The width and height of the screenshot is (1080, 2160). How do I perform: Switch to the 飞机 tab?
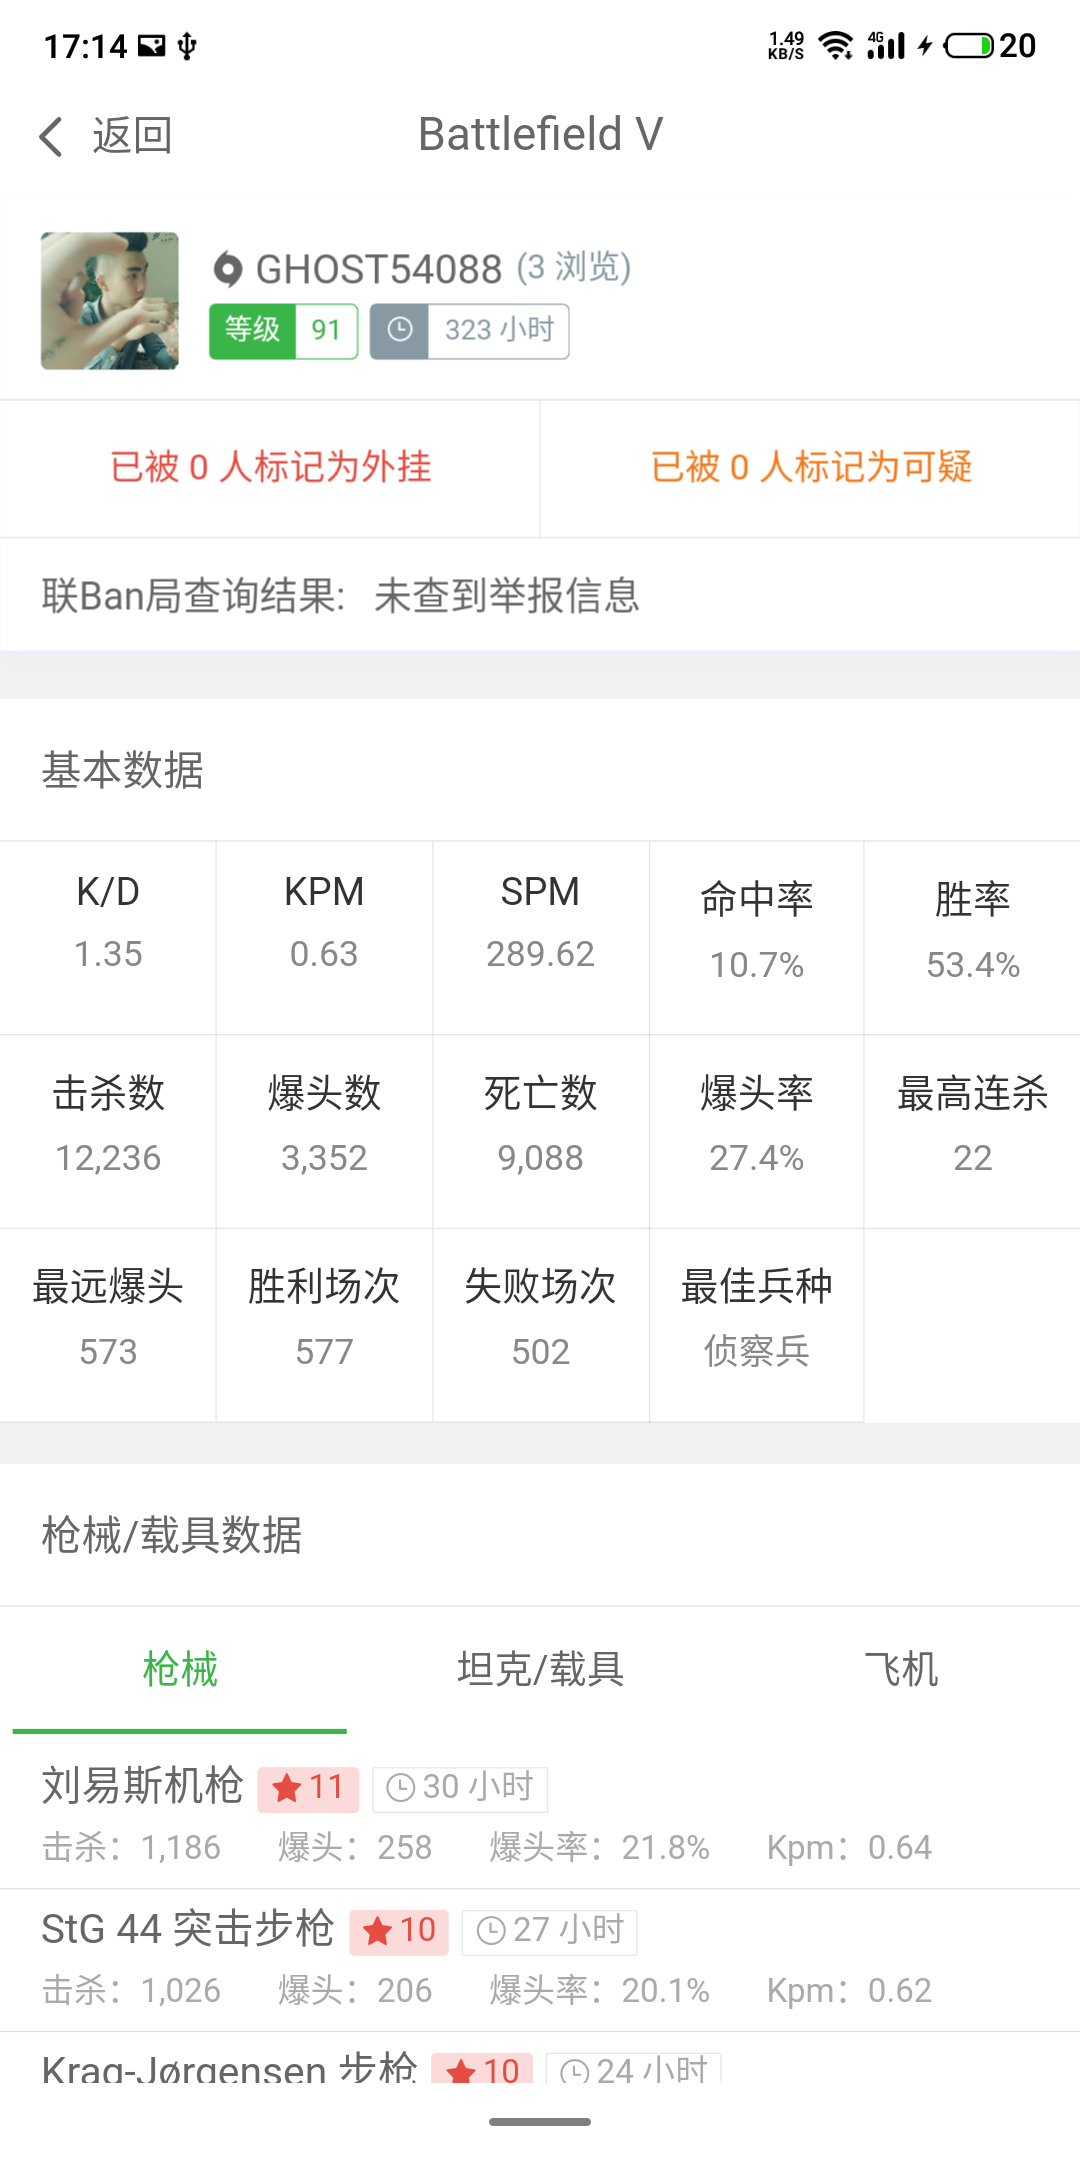click(x=900, y=1669)
